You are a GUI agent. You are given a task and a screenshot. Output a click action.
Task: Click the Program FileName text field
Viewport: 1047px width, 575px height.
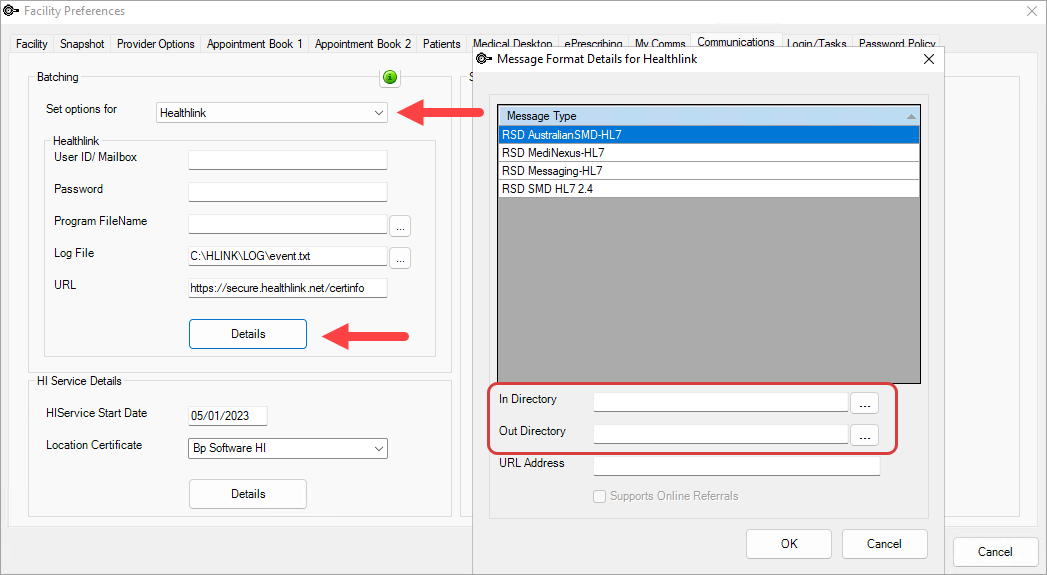click(x=288, y=224)
